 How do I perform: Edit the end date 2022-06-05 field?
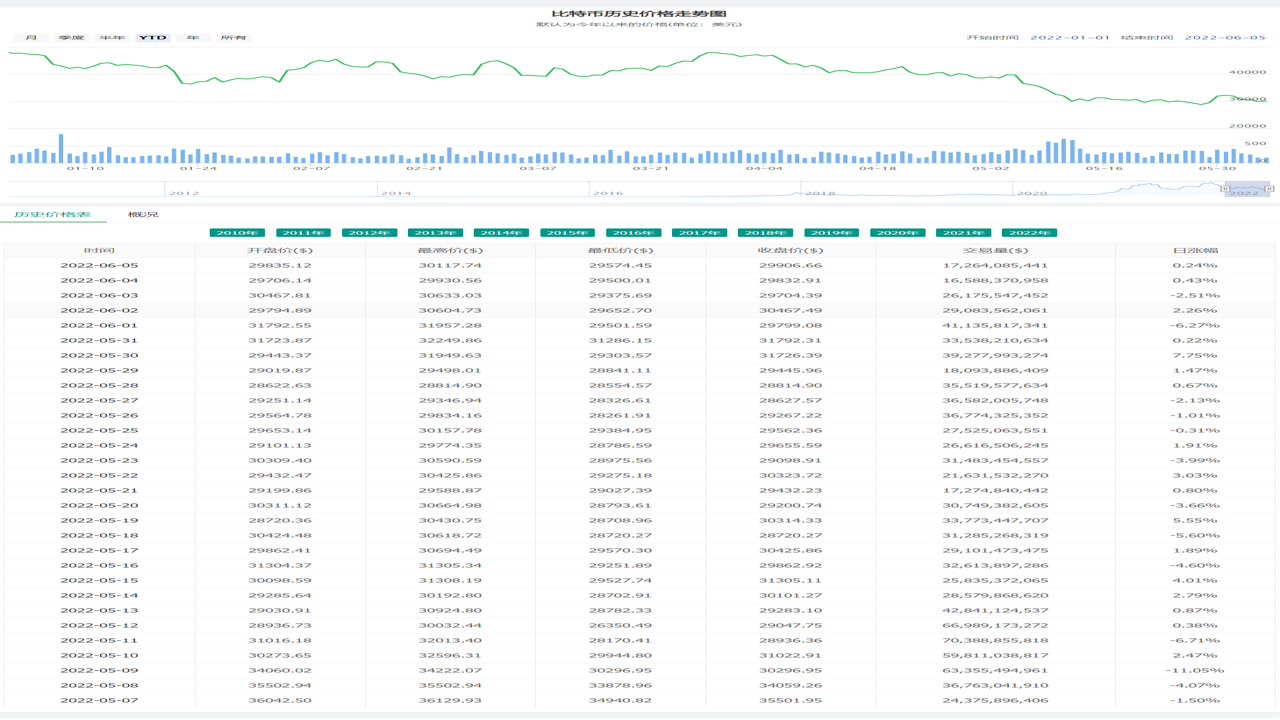[x=1225, y=38]
